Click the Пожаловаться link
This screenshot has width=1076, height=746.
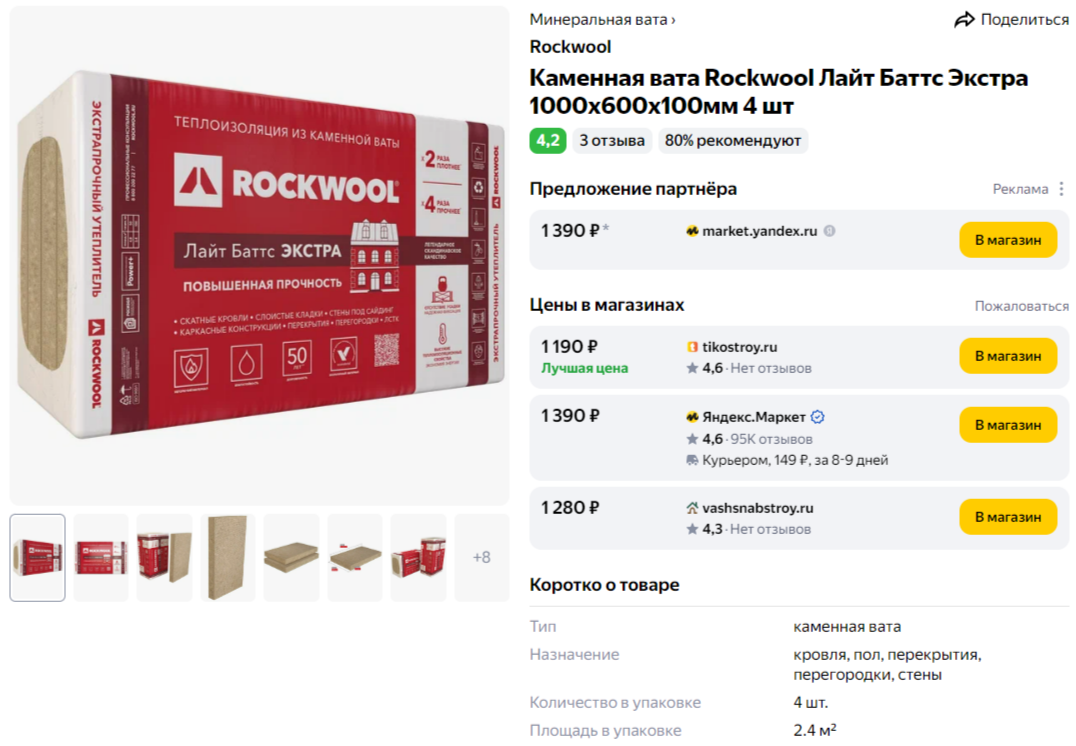(x=1022, y=306)
